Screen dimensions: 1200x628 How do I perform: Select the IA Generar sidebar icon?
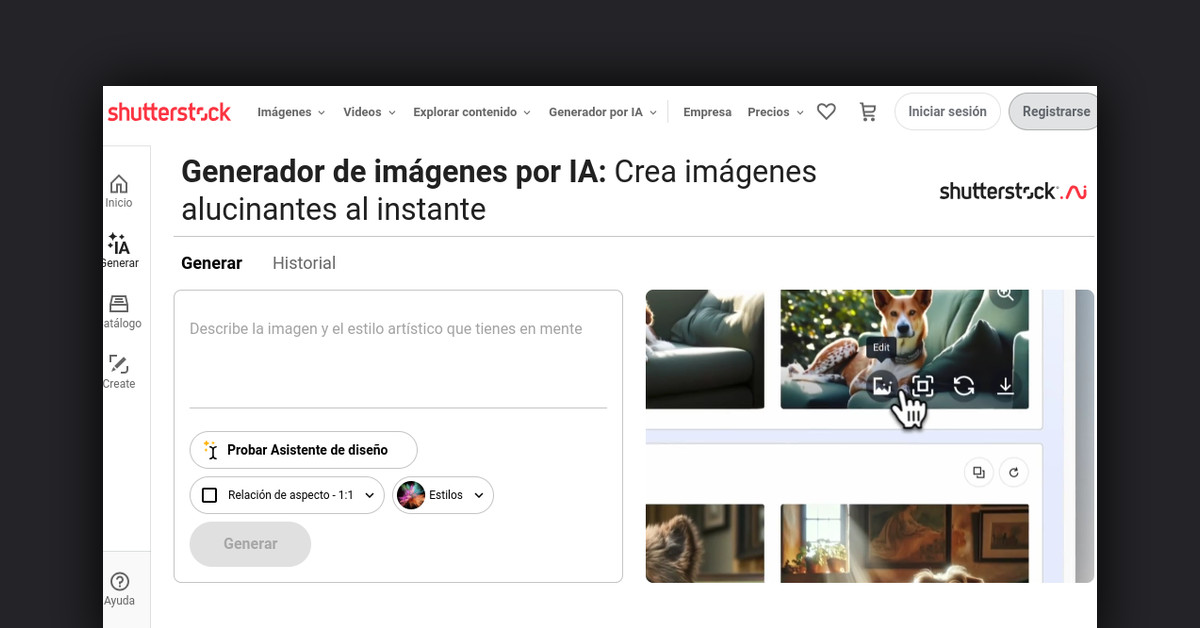[x=119, y=251]
